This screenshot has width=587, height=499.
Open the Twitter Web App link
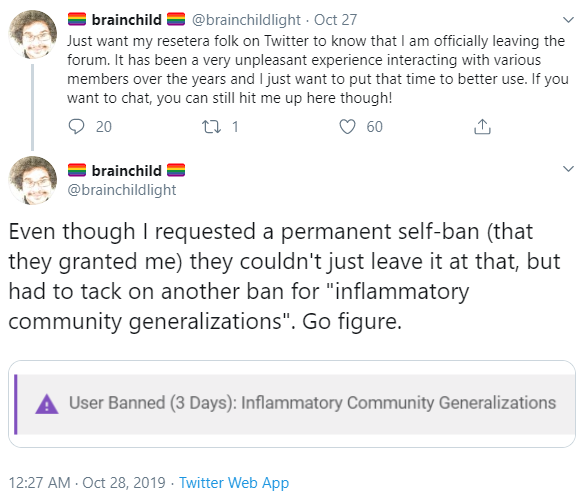pos(234,483)
